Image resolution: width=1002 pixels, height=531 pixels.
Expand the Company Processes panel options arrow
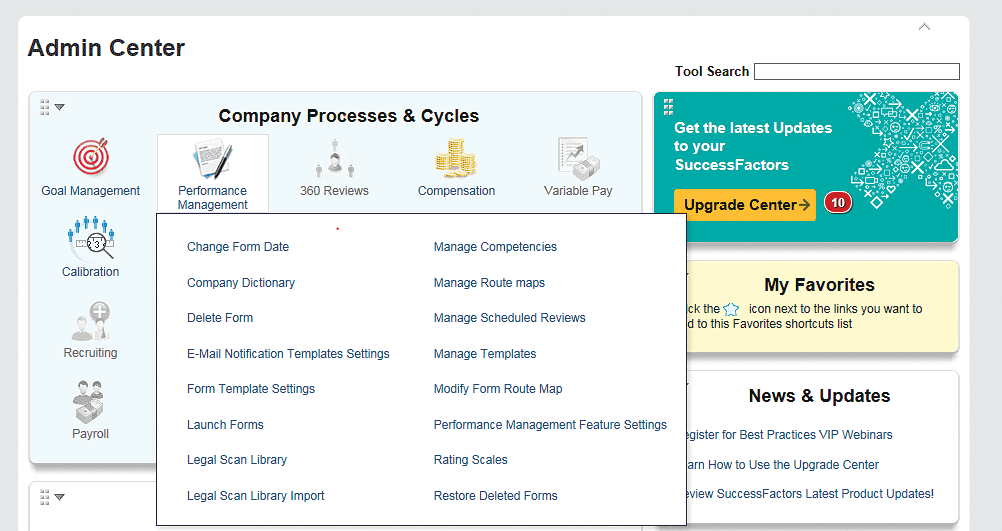[x=60, y=107]
